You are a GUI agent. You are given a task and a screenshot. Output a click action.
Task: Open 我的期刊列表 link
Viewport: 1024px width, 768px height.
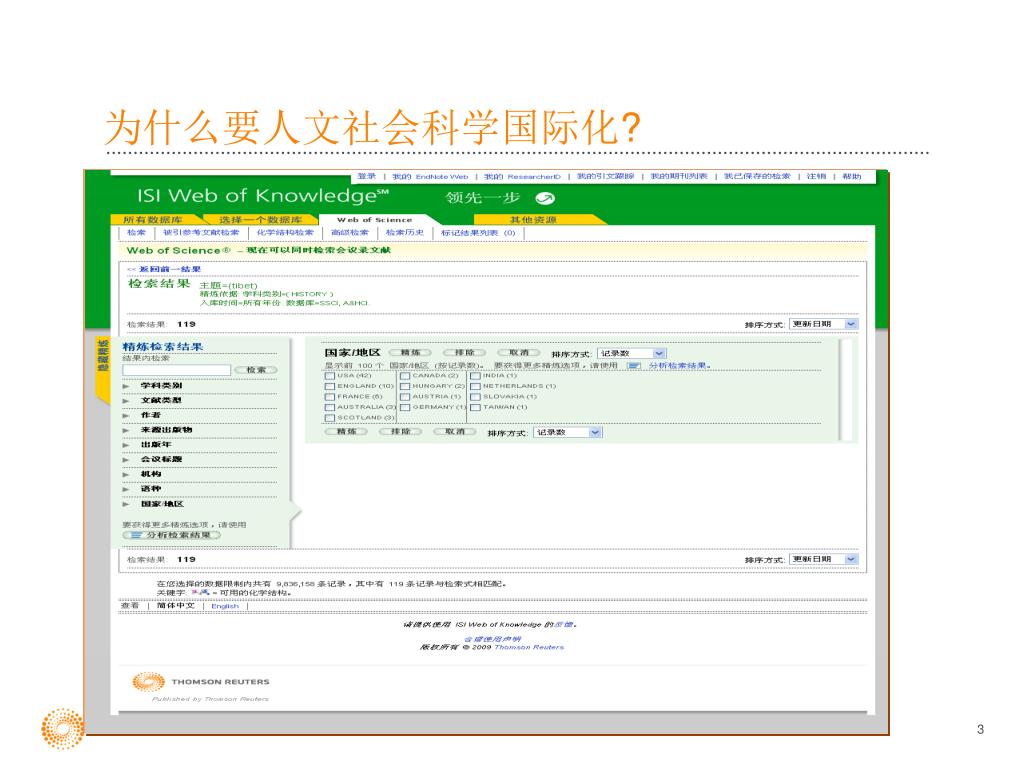679,176
